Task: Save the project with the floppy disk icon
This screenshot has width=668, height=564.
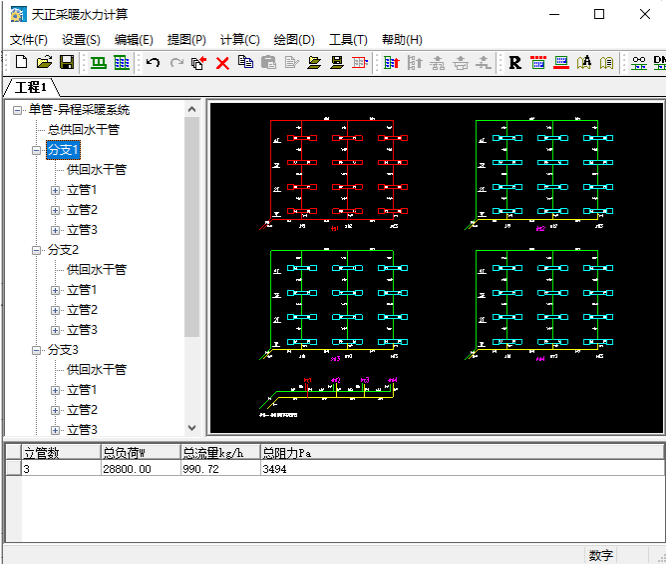Action: tap(66, 63)
